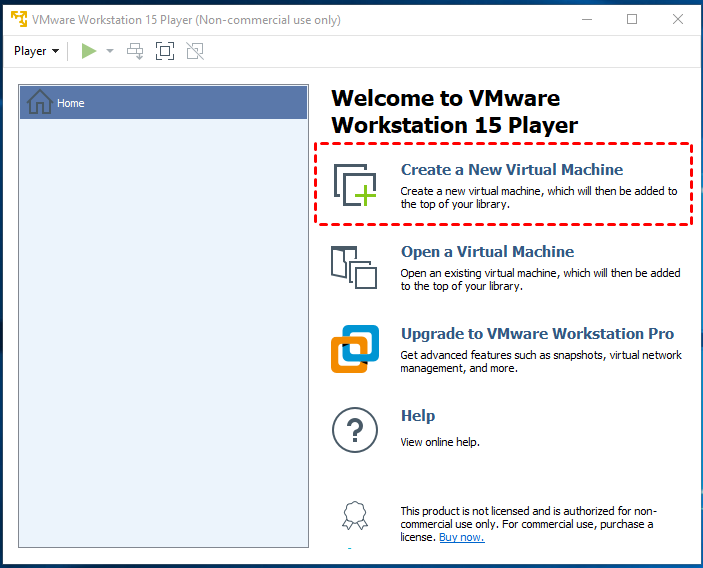This screenshot has height=568, width=703.
Task: Click the green Power On play icon
Action: coord(89,51)
